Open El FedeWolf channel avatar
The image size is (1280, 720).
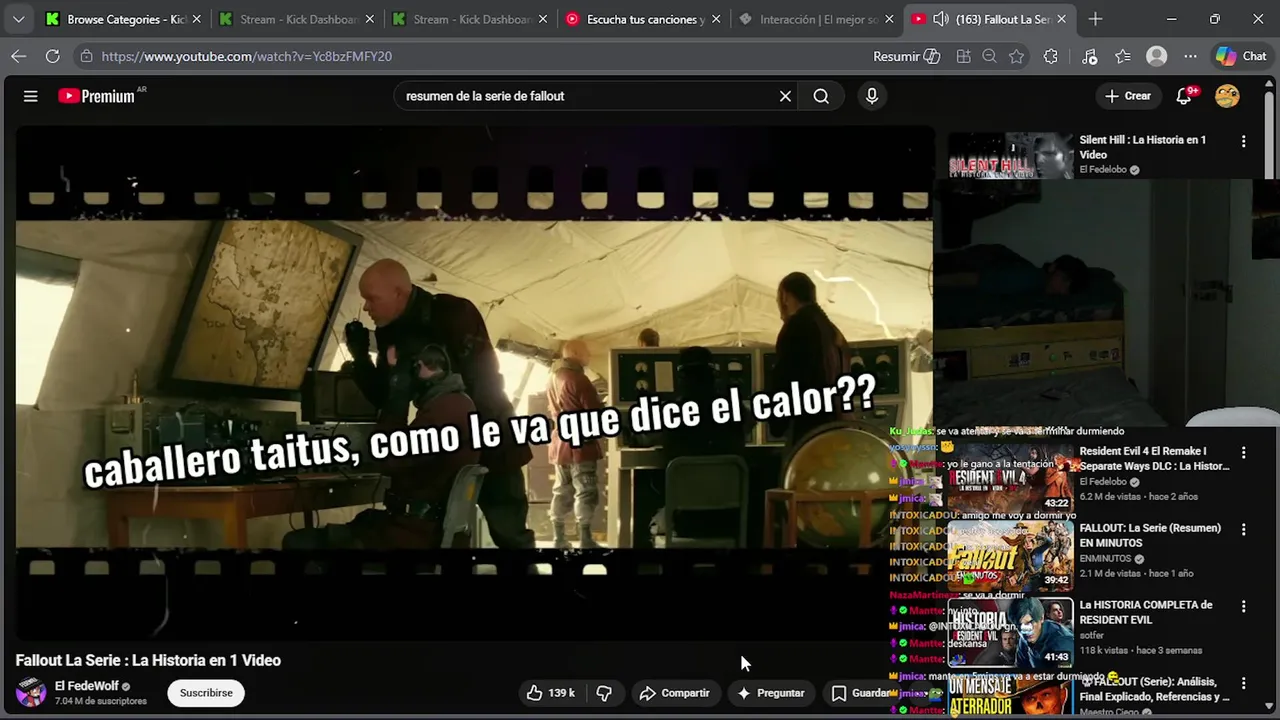pos(31,692)
